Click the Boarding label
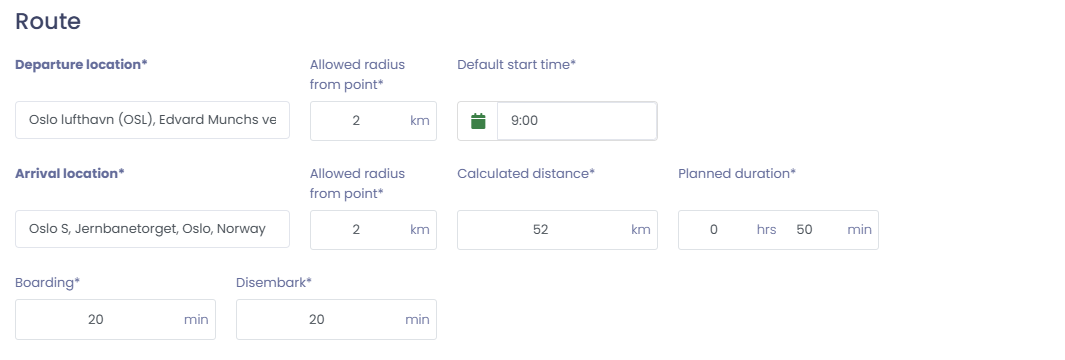Viewport: 1065px width, 360px height. click(48, 283)
